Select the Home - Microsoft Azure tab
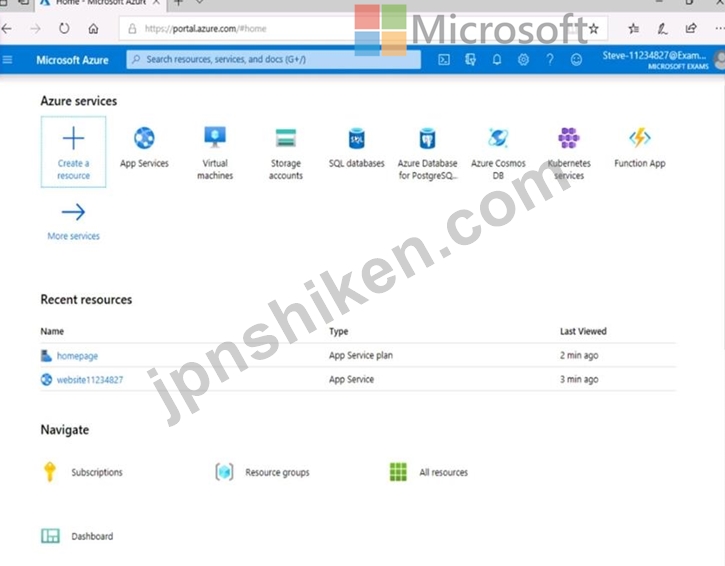 [x=101, y=3]
